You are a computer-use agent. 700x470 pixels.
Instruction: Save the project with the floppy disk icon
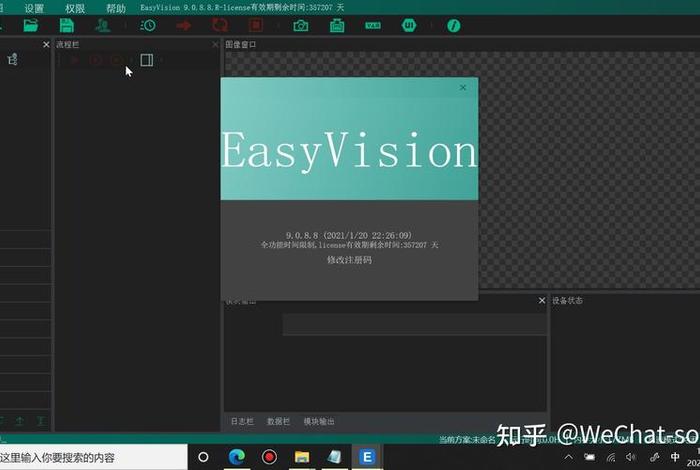67,25
